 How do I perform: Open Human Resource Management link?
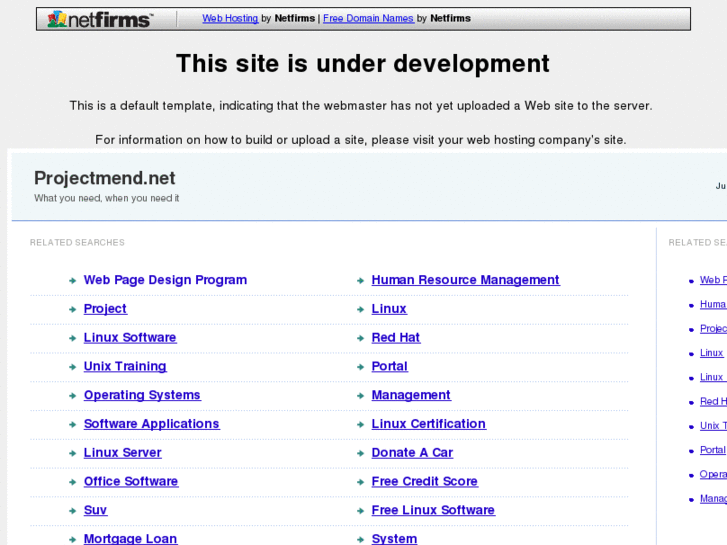click(466, 280)
